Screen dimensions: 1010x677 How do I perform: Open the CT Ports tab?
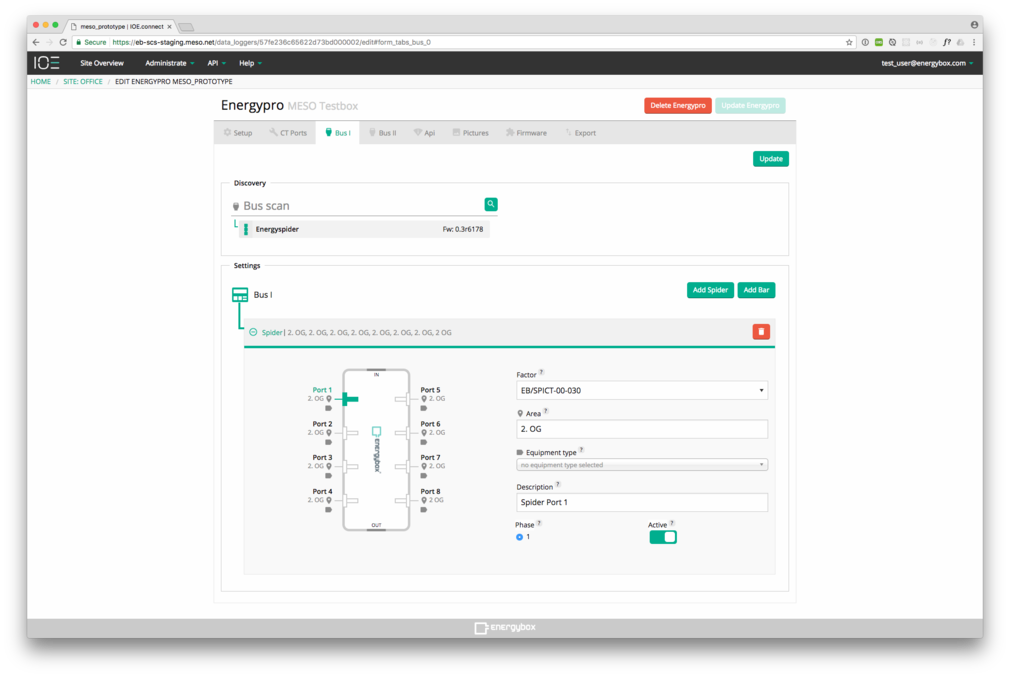[288, 133]
